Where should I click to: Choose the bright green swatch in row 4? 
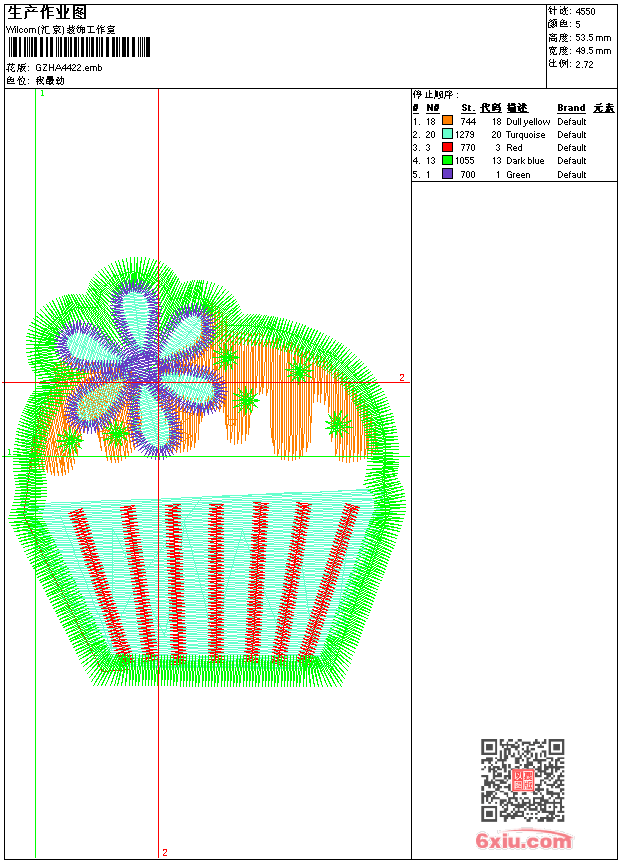pyautogui.click(x=447, y=160)
